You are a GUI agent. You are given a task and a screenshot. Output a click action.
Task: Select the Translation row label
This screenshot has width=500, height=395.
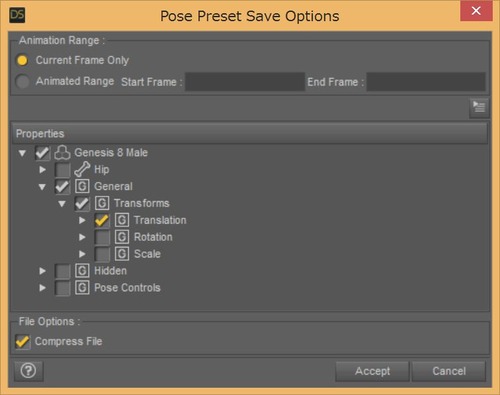point(160,220)
